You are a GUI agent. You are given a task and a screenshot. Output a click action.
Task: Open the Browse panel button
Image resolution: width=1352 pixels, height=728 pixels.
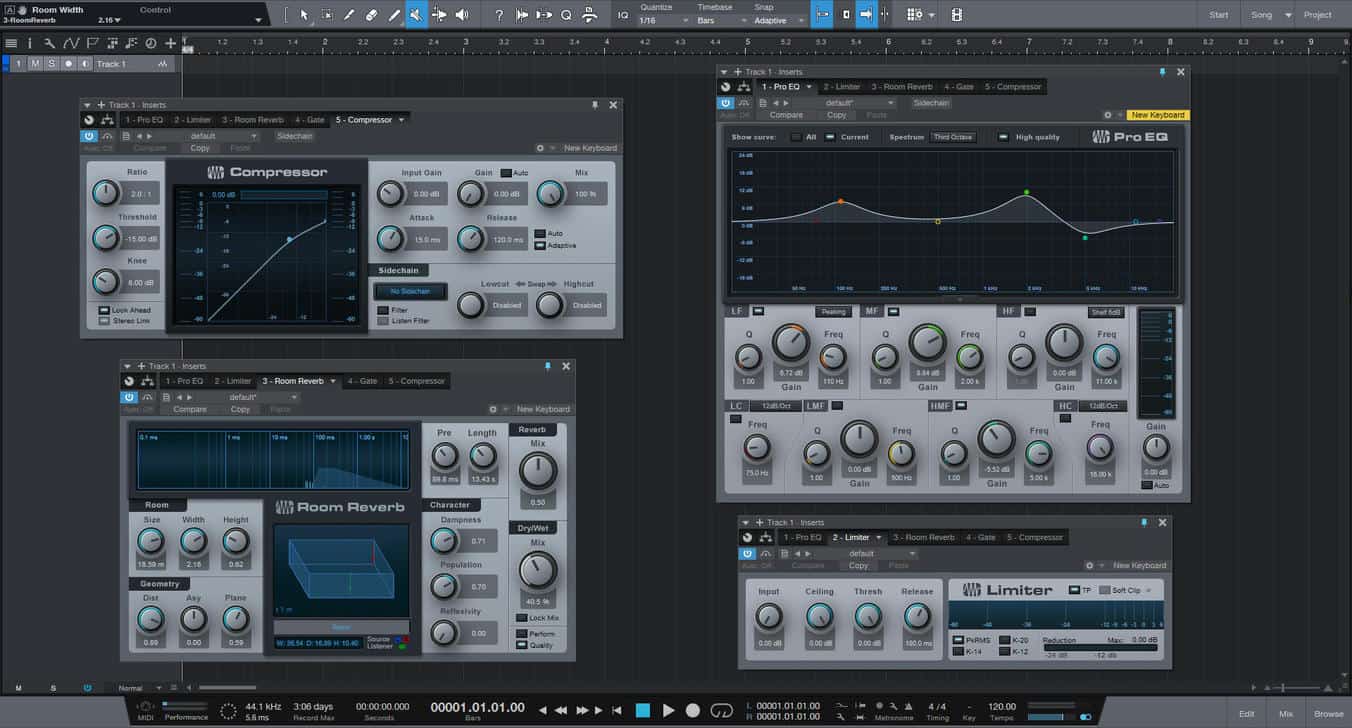tap(1329, 714)
